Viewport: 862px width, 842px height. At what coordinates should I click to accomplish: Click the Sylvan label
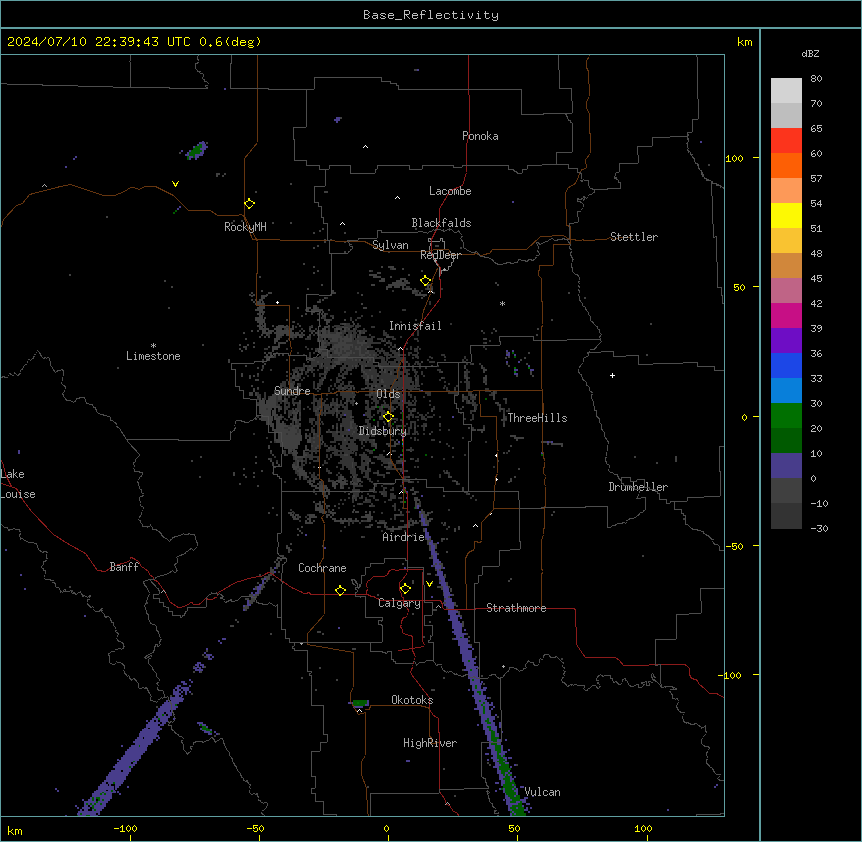[390, 245]
